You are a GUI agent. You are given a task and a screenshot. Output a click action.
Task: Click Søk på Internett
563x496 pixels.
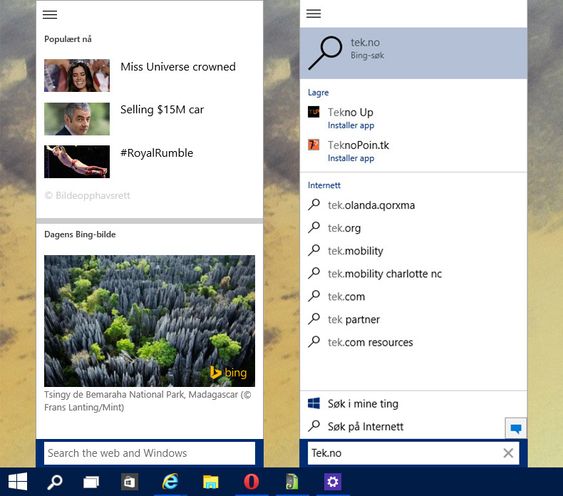(366, 426)
